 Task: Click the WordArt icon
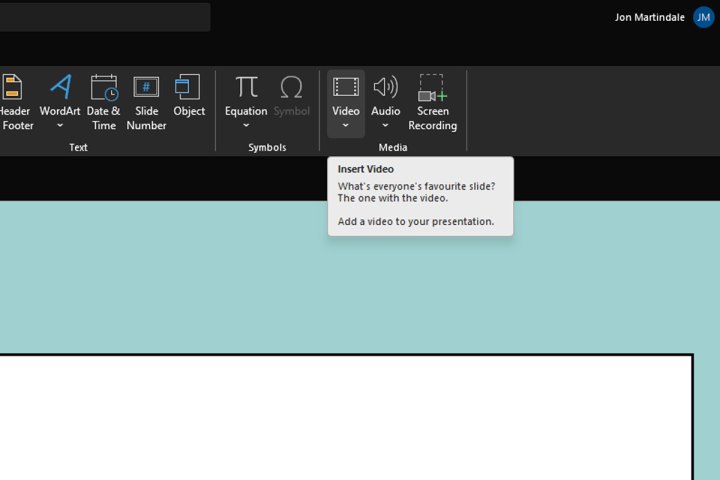pos(61,87)
